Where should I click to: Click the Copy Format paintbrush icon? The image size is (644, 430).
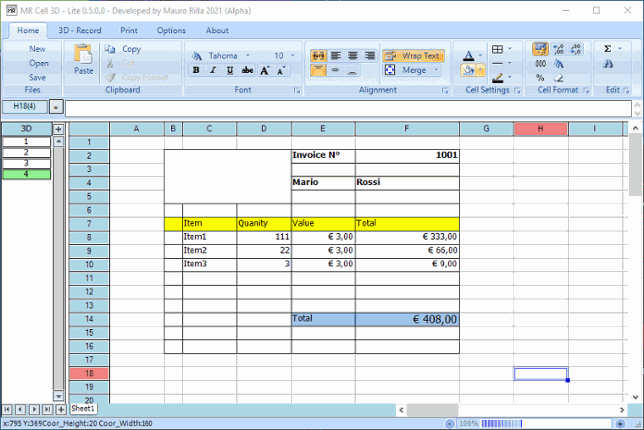tap(110, 77)
